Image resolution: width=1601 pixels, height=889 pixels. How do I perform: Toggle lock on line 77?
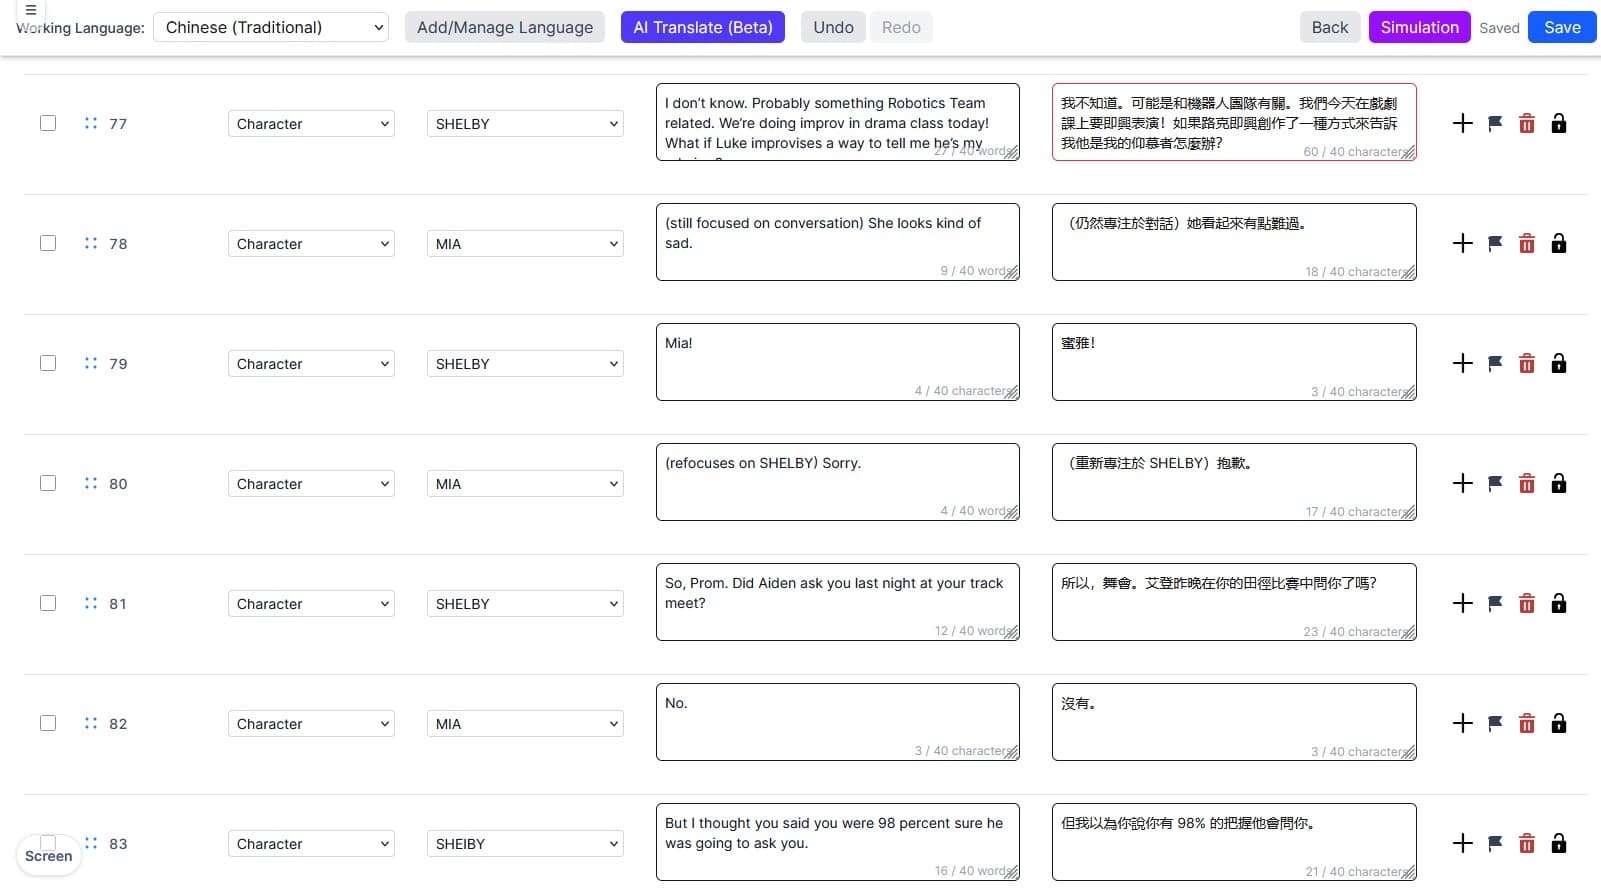click(1559, 123)
